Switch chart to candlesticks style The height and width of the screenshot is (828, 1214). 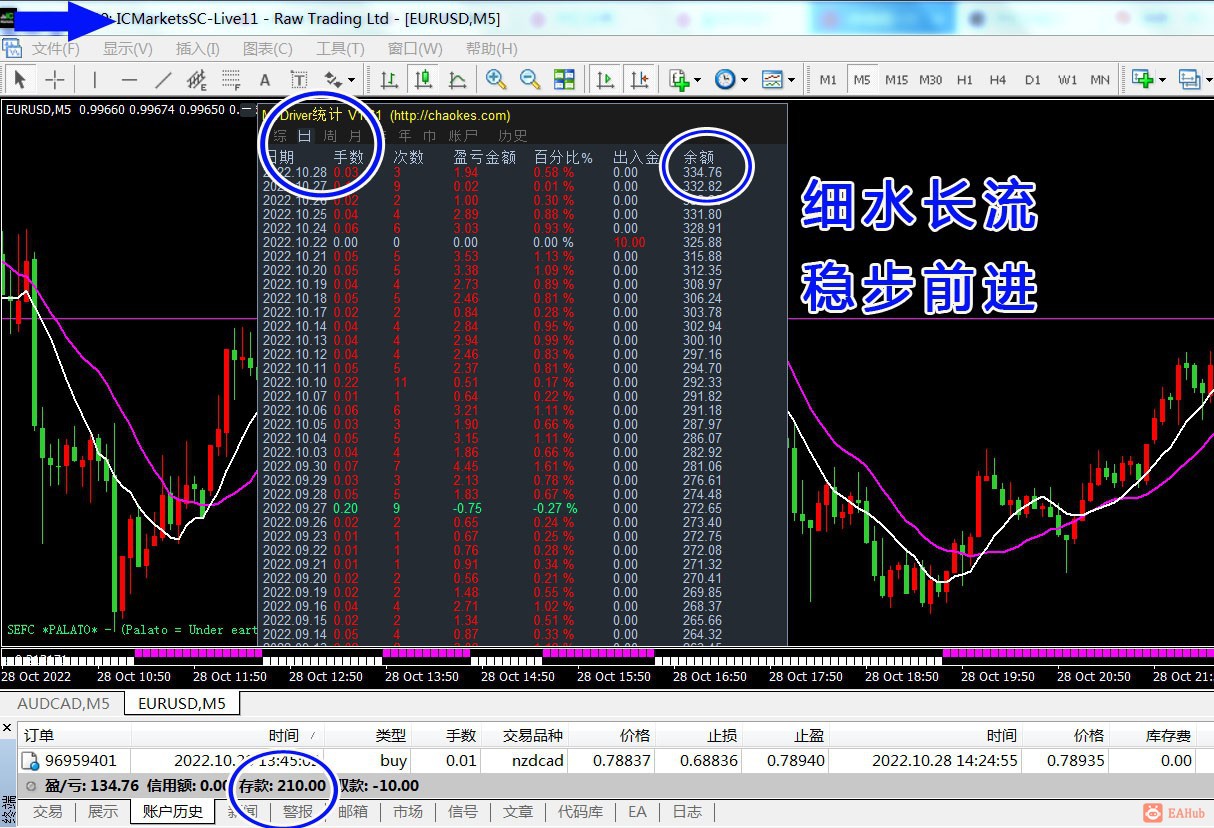tap(424, 80)
